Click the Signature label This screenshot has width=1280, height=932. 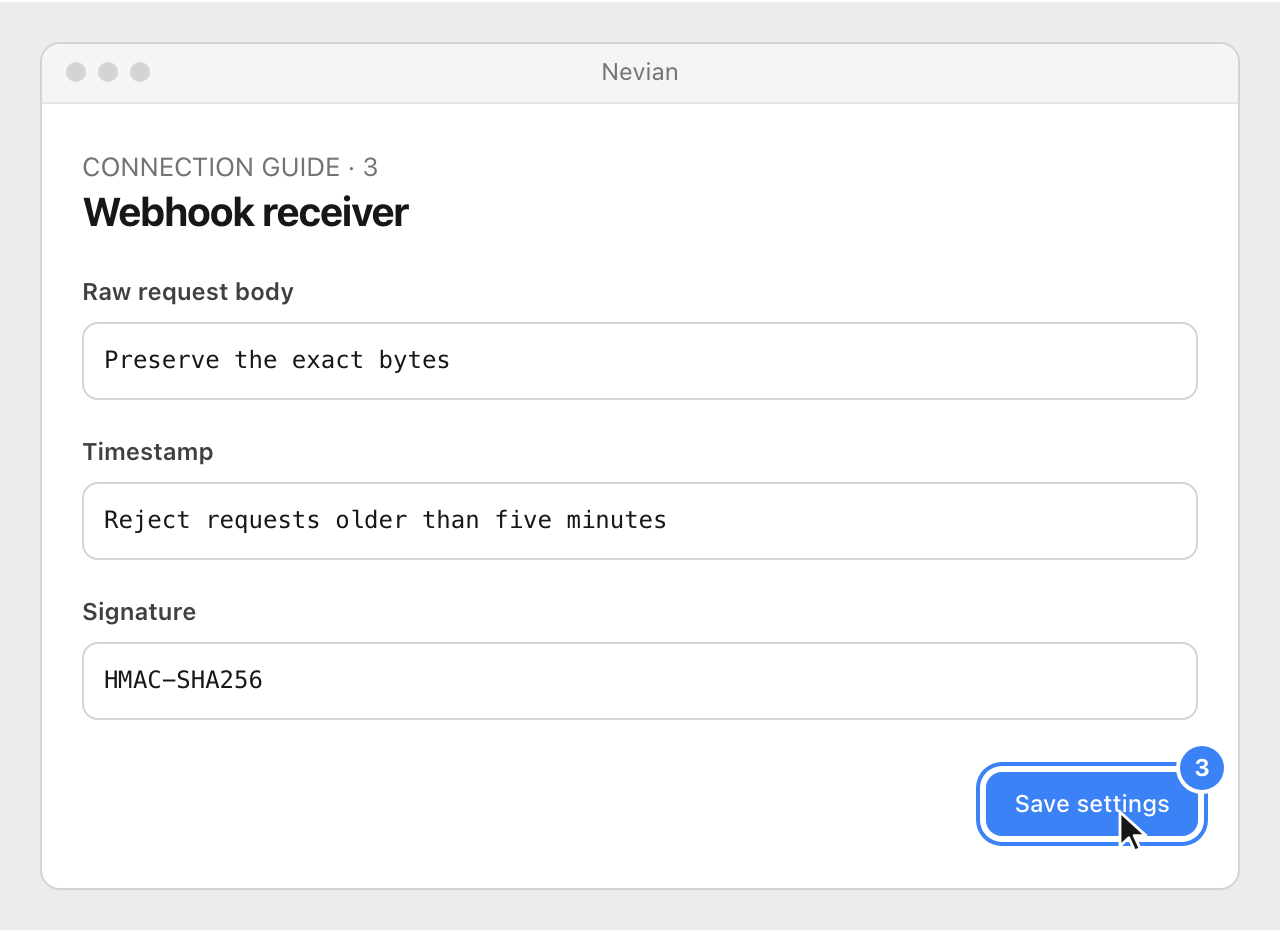pos(139,612)
